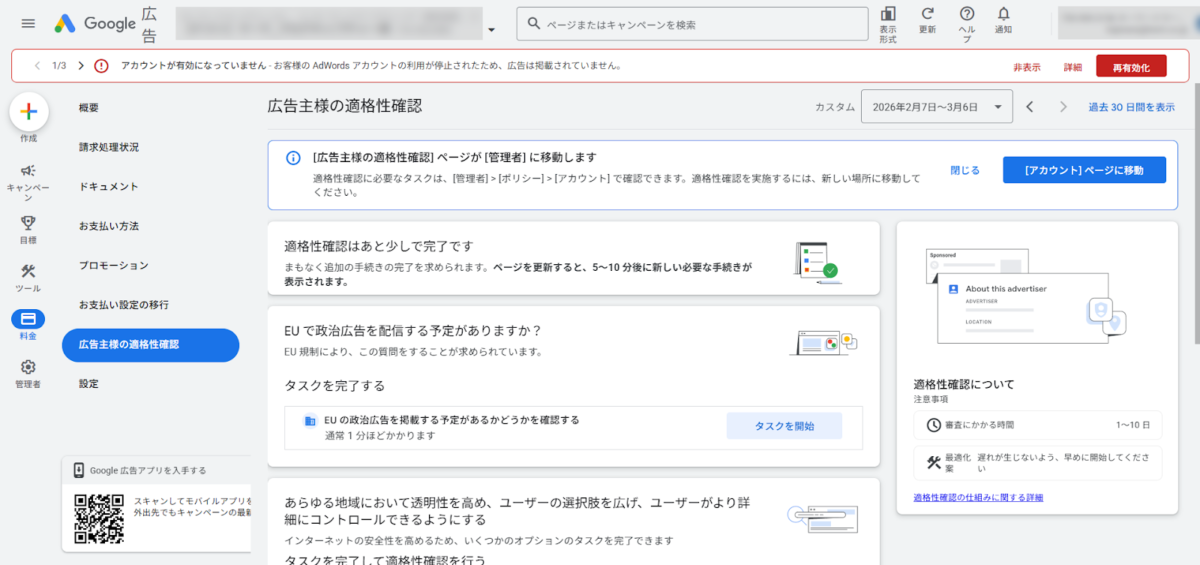Open the ツール wrench icon

28,272
